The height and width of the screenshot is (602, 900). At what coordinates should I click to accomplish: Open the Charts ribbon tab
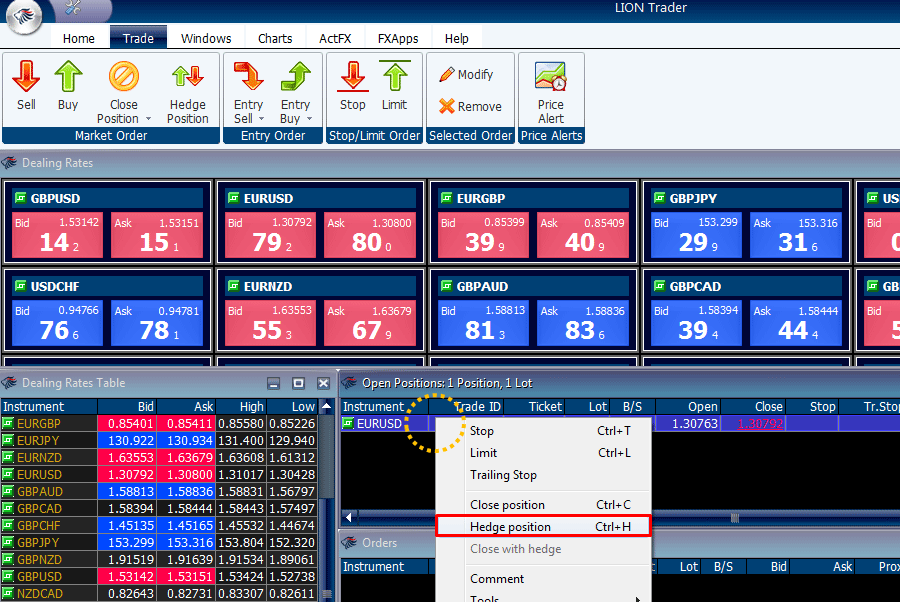pyautogui.click(x=275, y=38)
